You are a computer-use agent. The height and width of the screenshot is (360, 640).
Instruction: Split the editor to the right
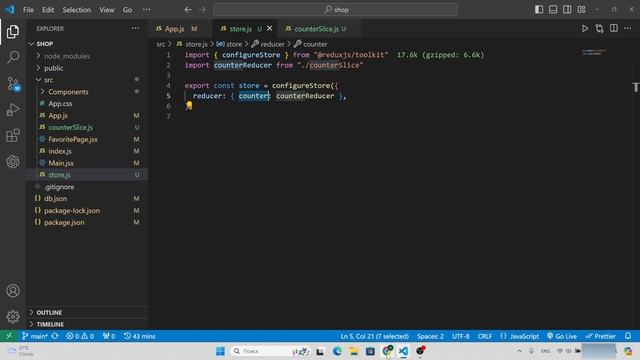coord(613,28)
